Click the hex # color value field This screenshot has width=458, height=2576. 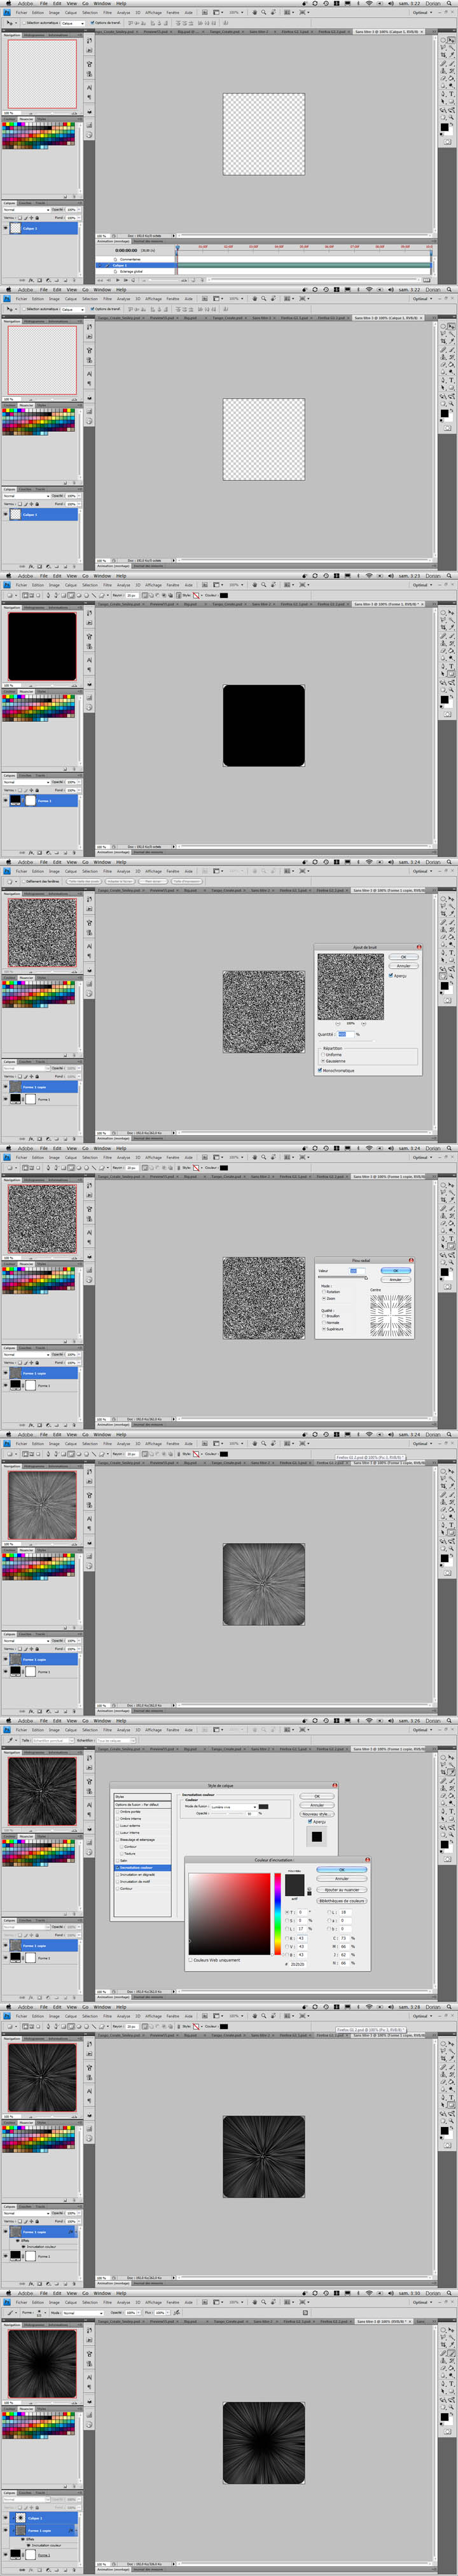297,1964
